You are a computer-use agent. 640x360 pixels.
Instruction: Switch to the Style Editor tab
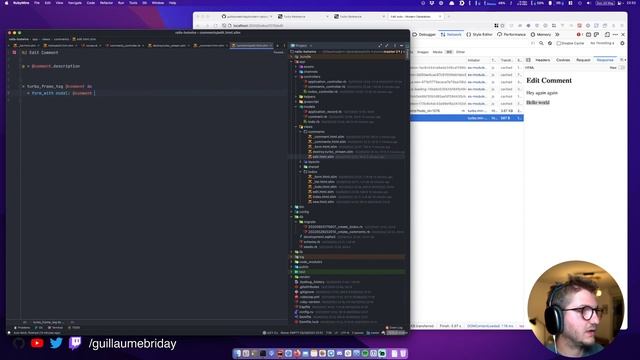[x=480, y=35]
